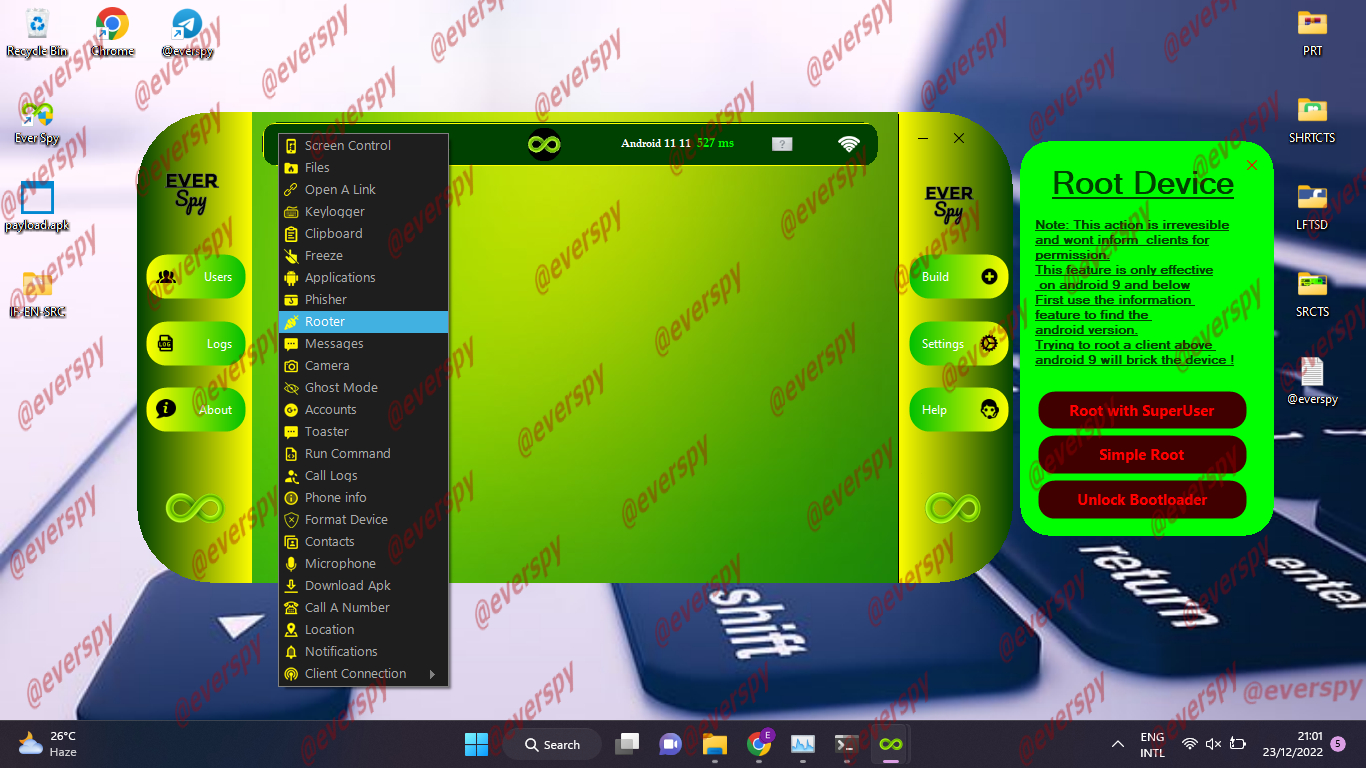Click the Call A Number phone icon
The width and height of the screenshot is (1366, 768).
pos(291,608)
